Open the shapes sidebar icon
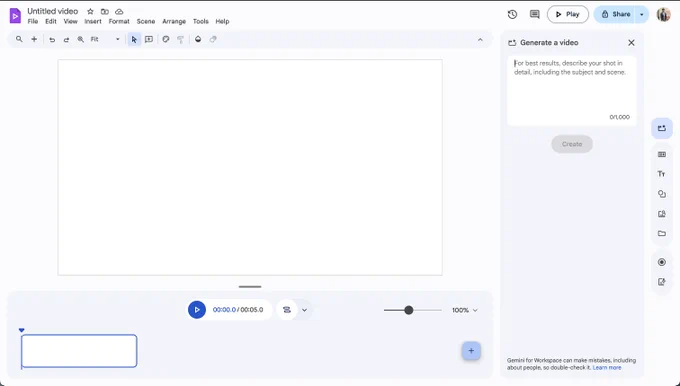Screen dimensions: 680x386 tap(662, 194)
